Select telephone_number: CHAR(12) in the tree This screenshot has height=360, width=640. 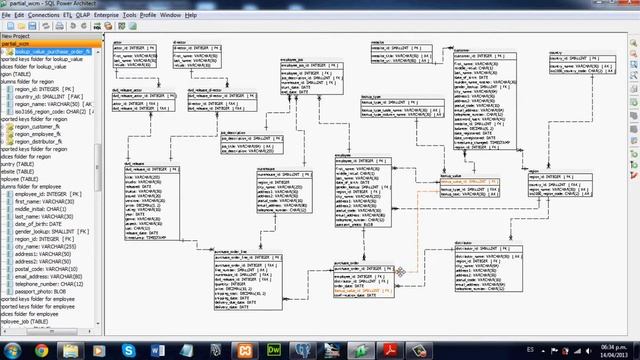49,284
